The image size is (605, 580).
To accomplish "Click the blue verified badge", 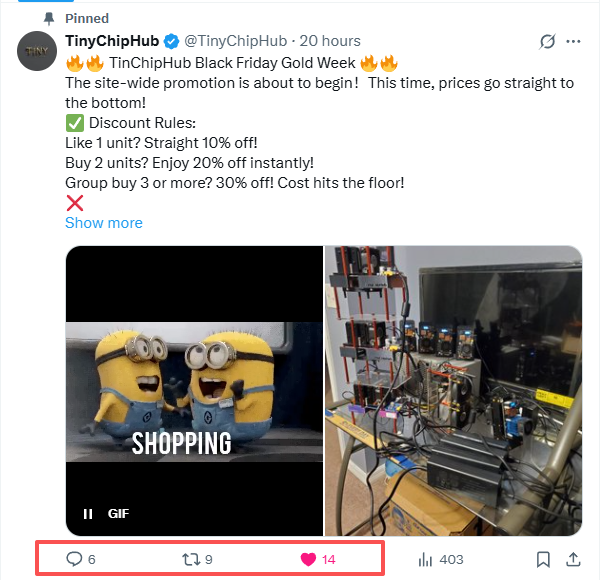I will coord(171,41).
